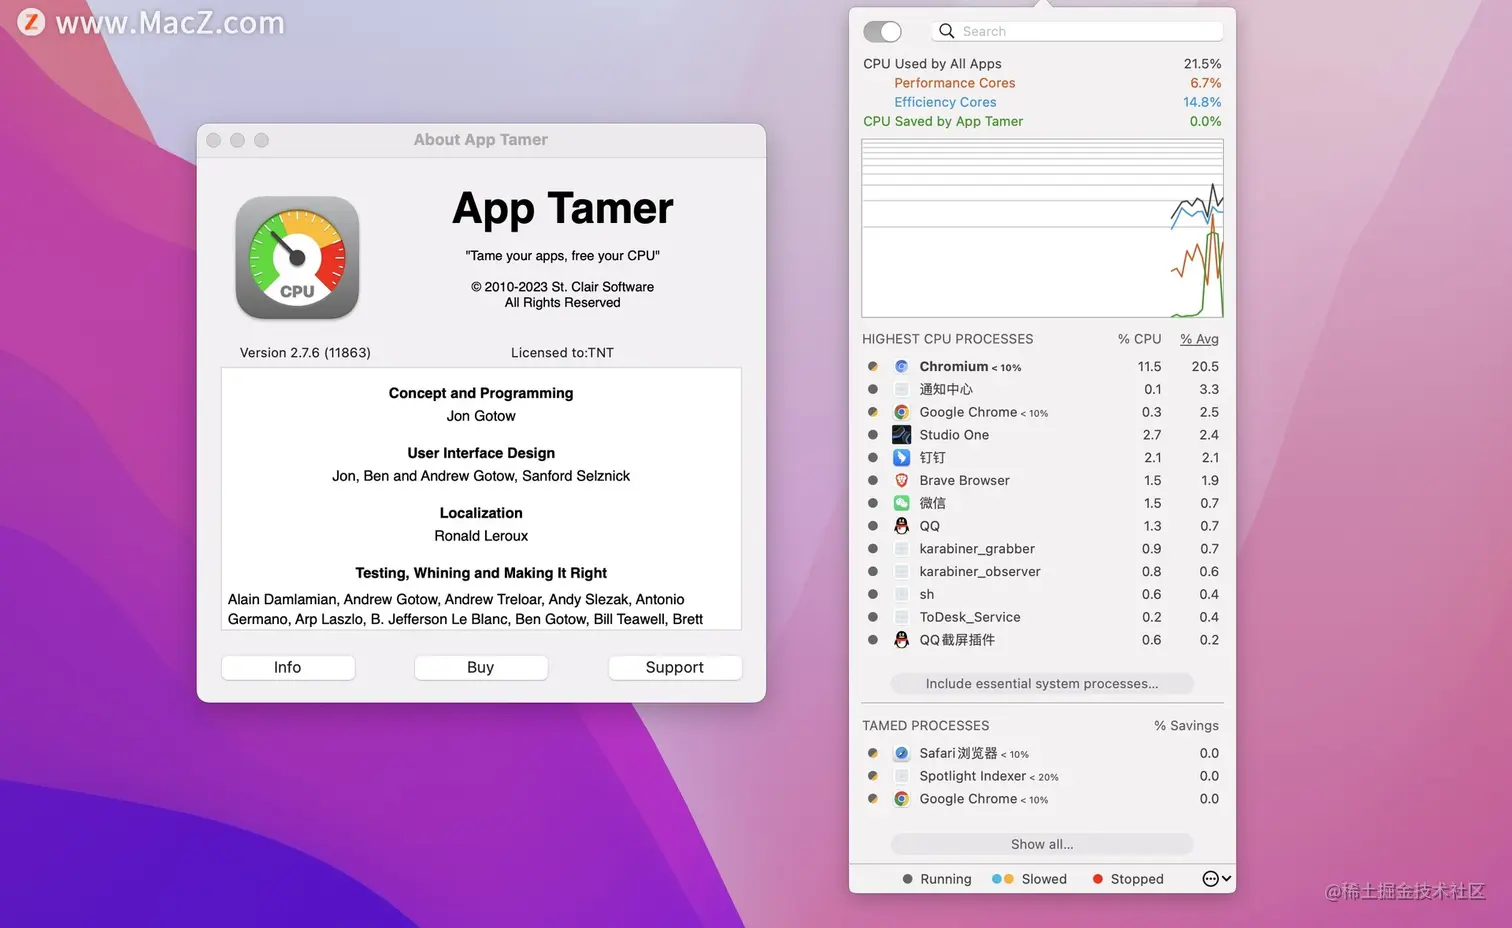Click the status dot beside Chromium
Viewport: 1512px width, 928px height.
pyautogui.click(x=873, y=367)
